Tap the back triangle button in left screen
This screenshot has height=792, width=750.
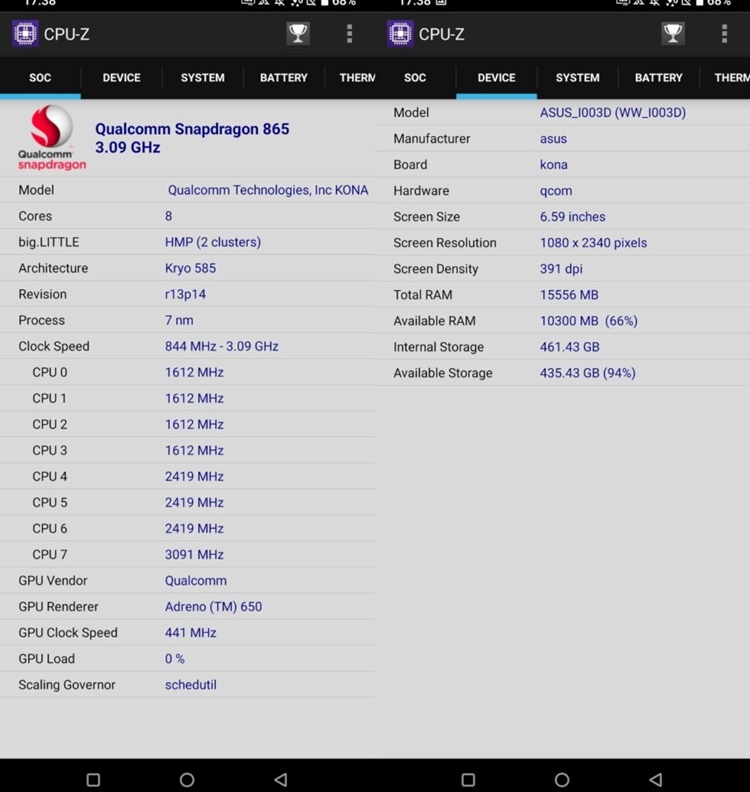click(x=281, y=779)
